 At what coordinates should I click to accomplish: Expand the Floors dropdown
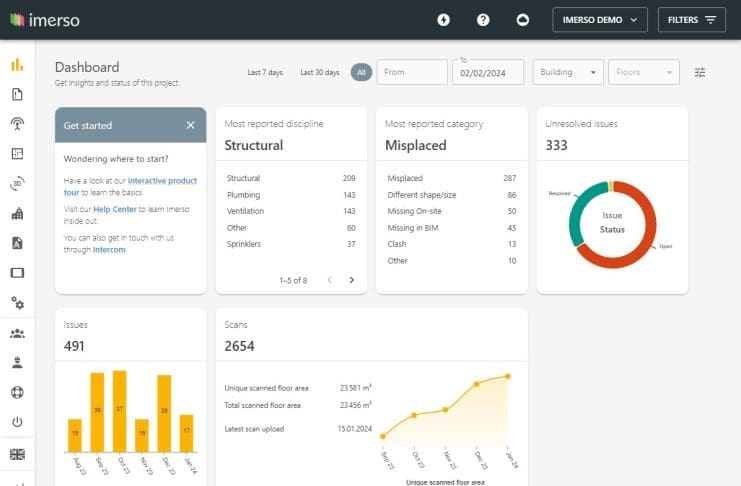click(x=643, y=72)
